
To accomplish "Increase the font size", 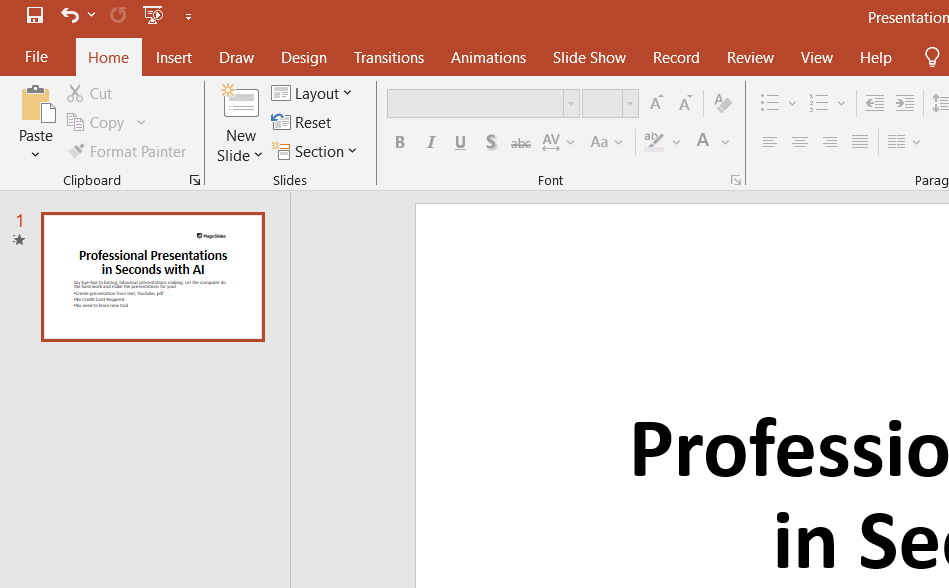I will [x=655, y=102].
